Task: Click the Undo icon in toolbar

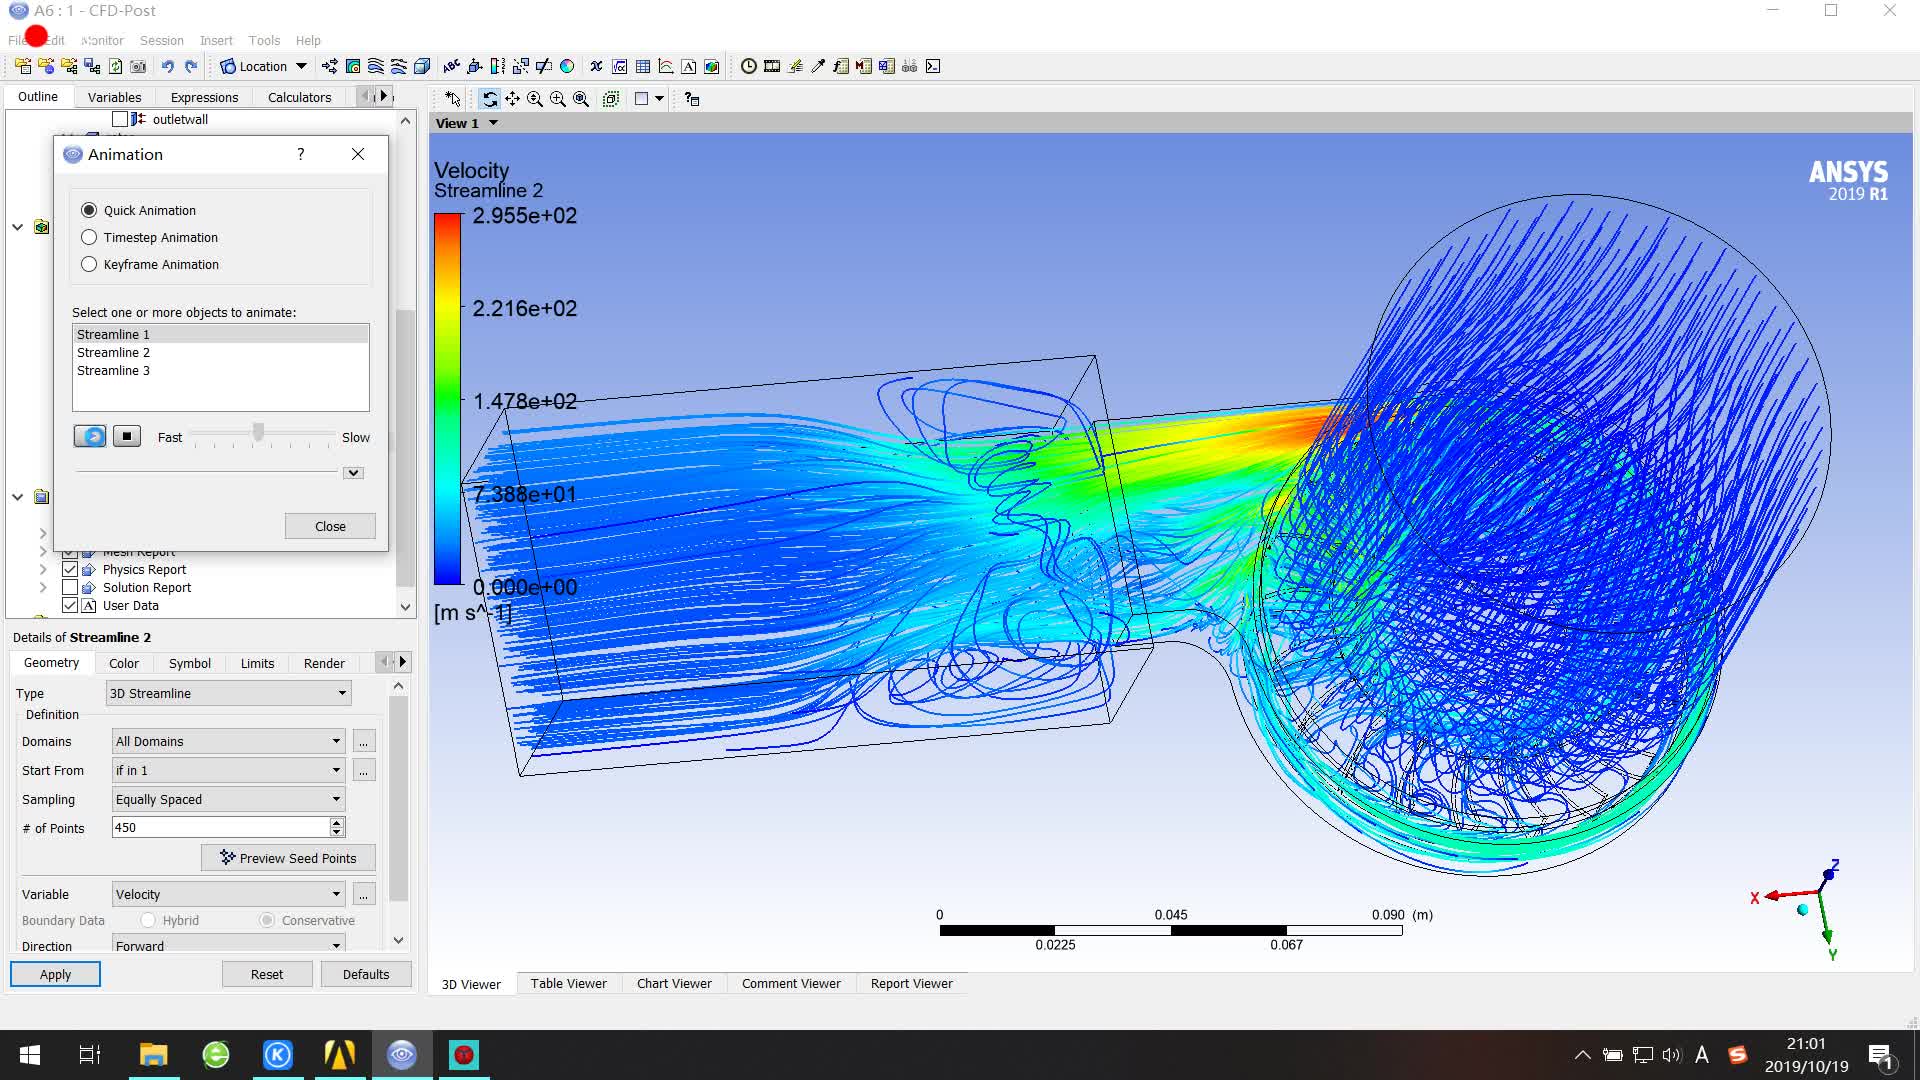Action: pyautogui.click(x=167, y=66)
